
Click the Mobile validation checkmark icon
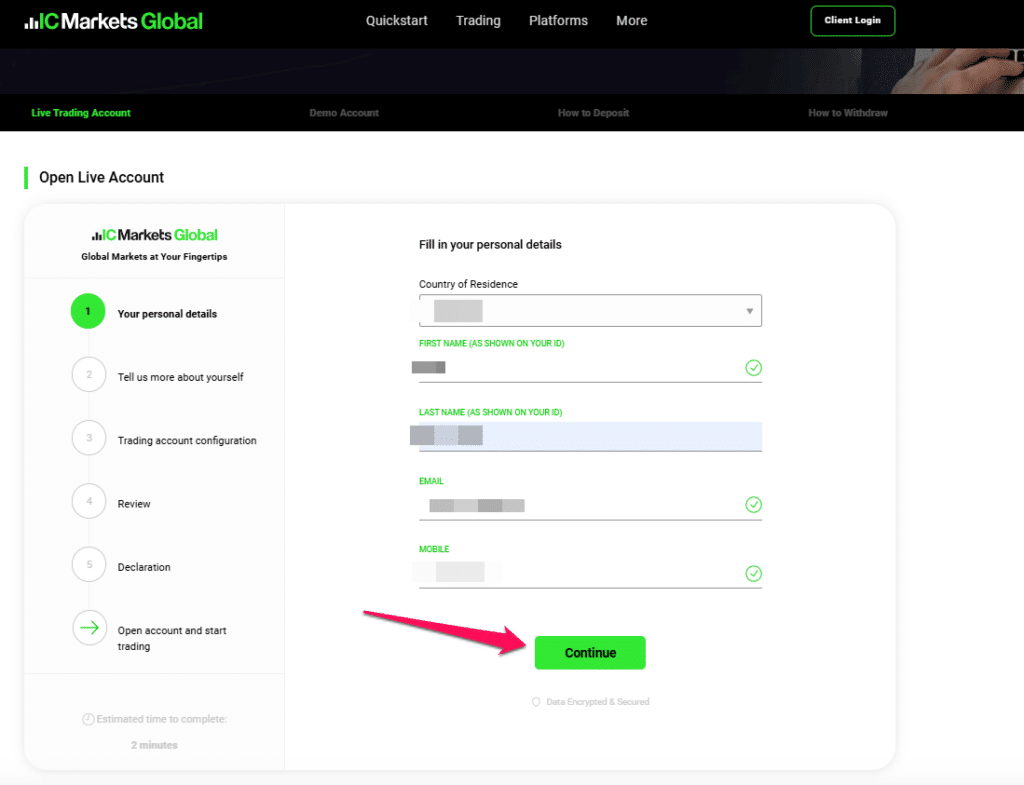point(754,573)
